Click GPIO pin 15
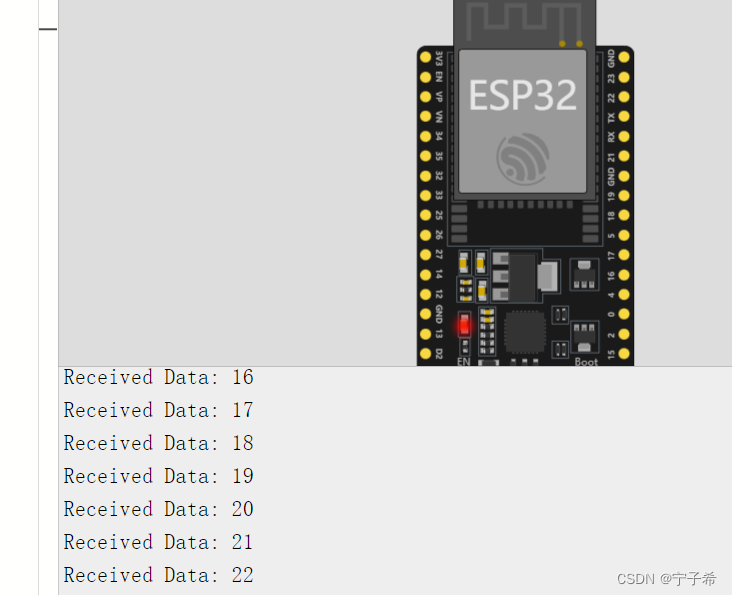Screen dimensions: 732x595 624,354
